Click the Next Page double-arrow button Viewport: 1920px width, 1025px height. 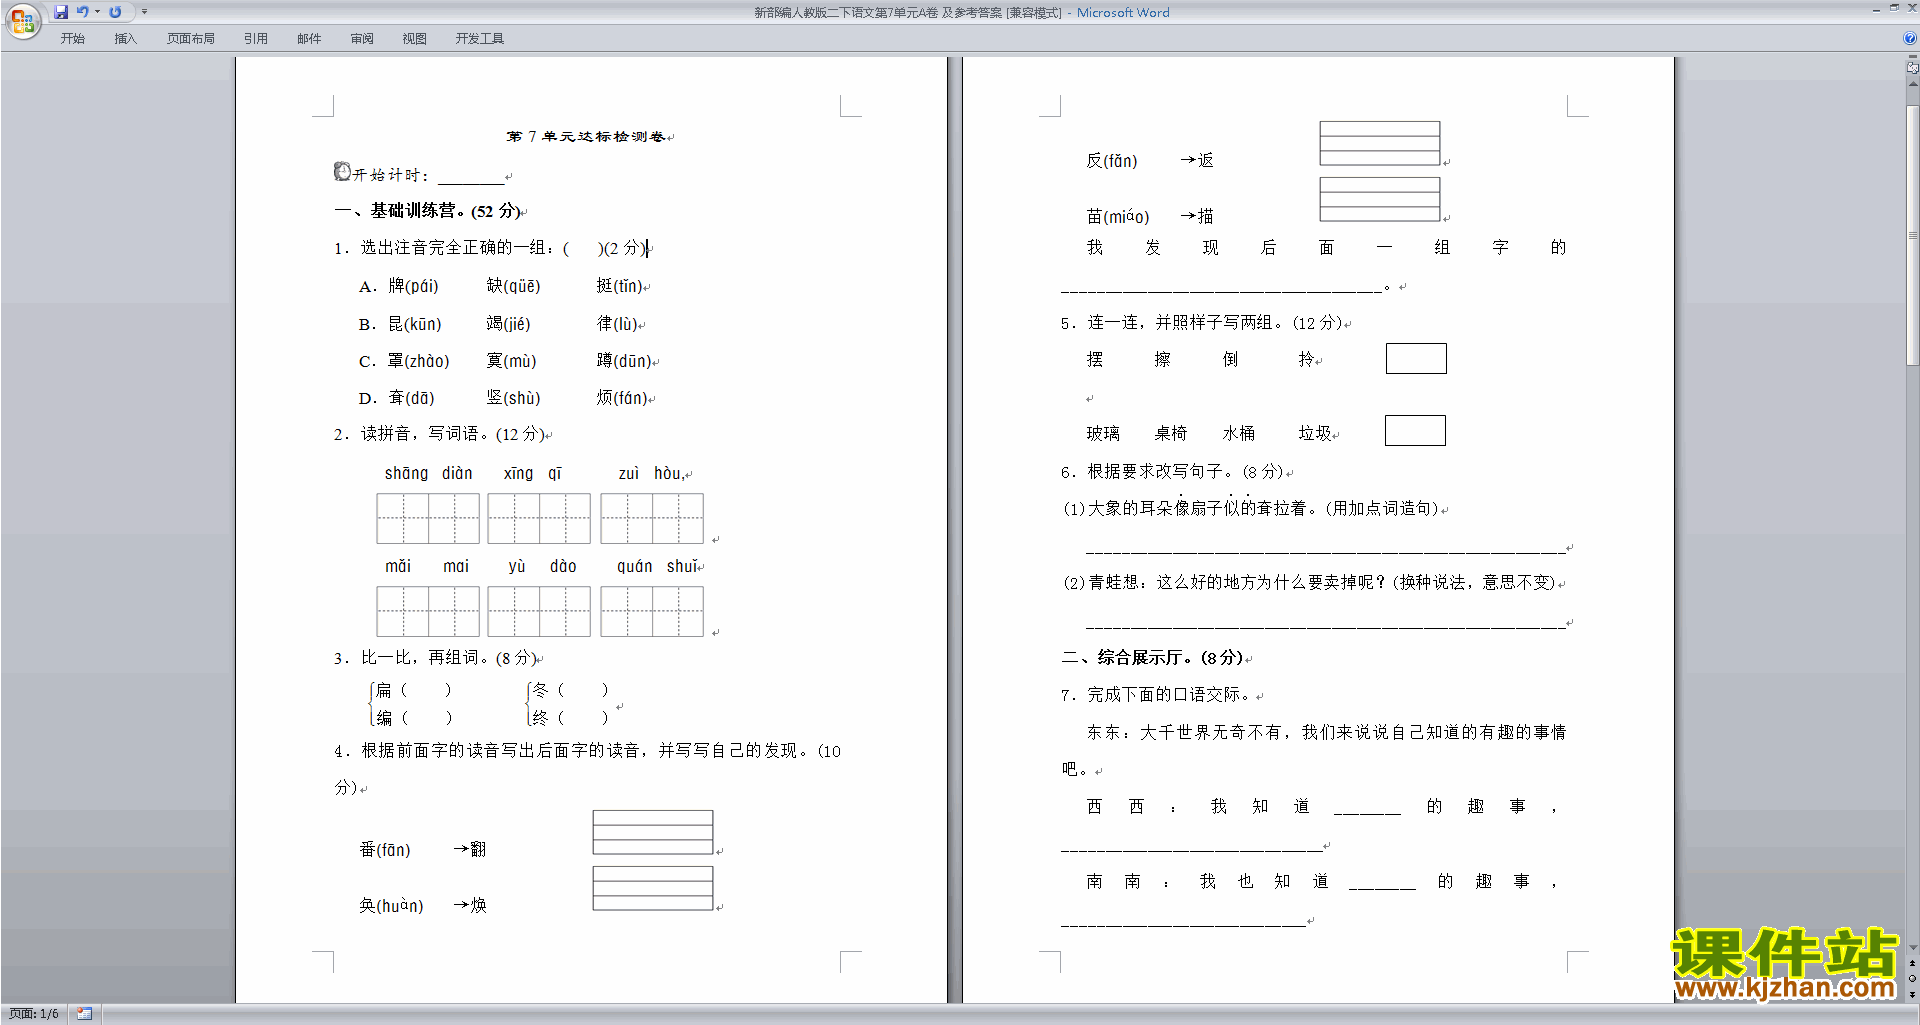click(x=1913, y=995)
